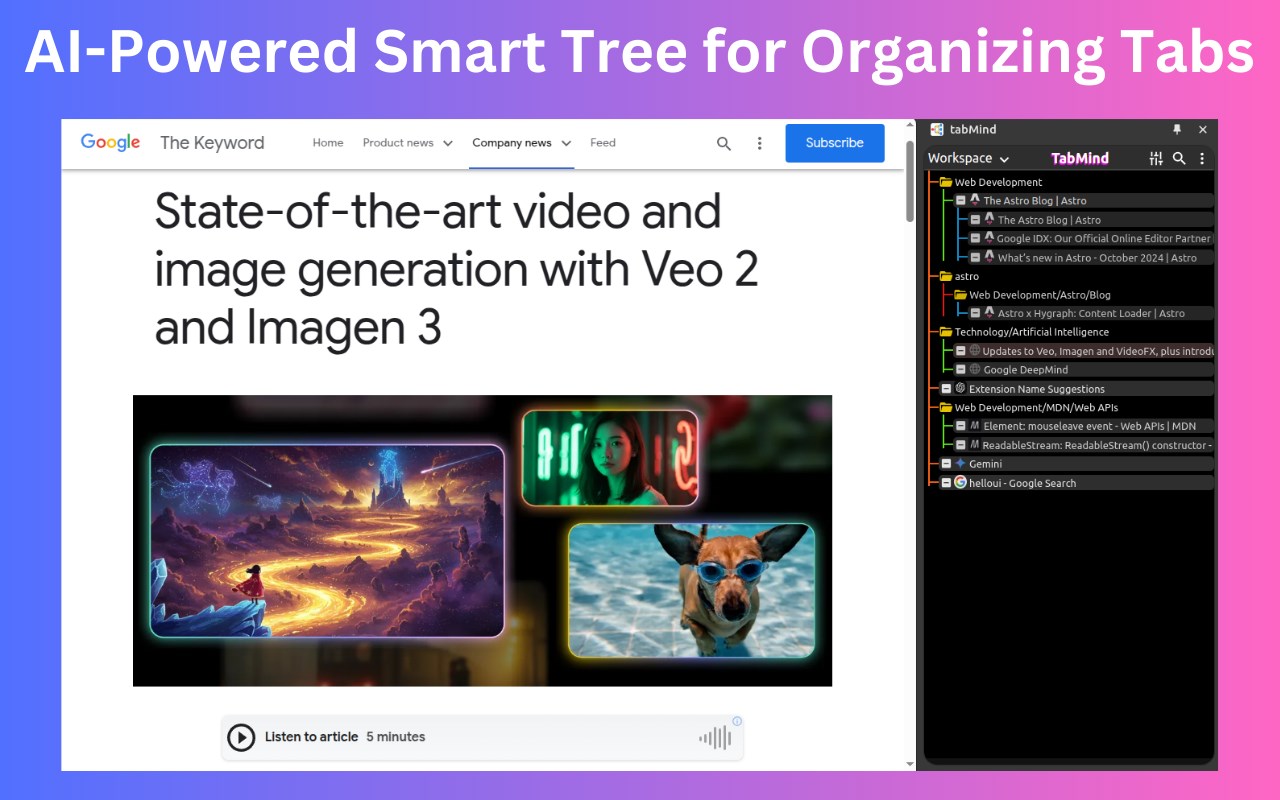This screenshot has width=1280, height=800.
Task: Open the TabMind search tool
Action: (1179, 158)
